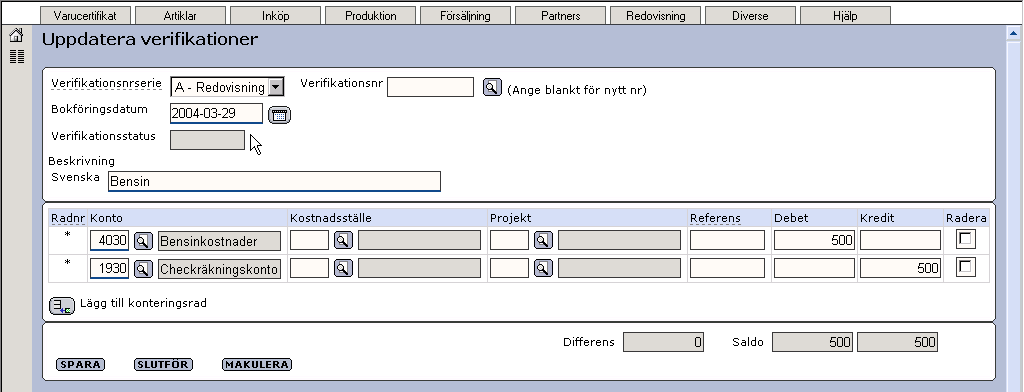Click Referens field on Checkräkningskonto row
The width and height of the screenshot is (1024, 392).
point(728,268)
